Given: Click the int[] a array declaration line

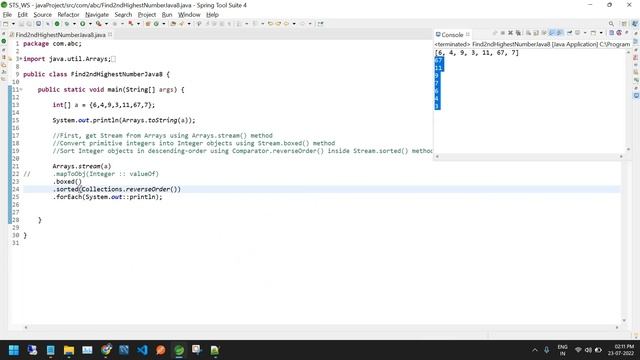Looking at the screenshot, I should point(104,105).
